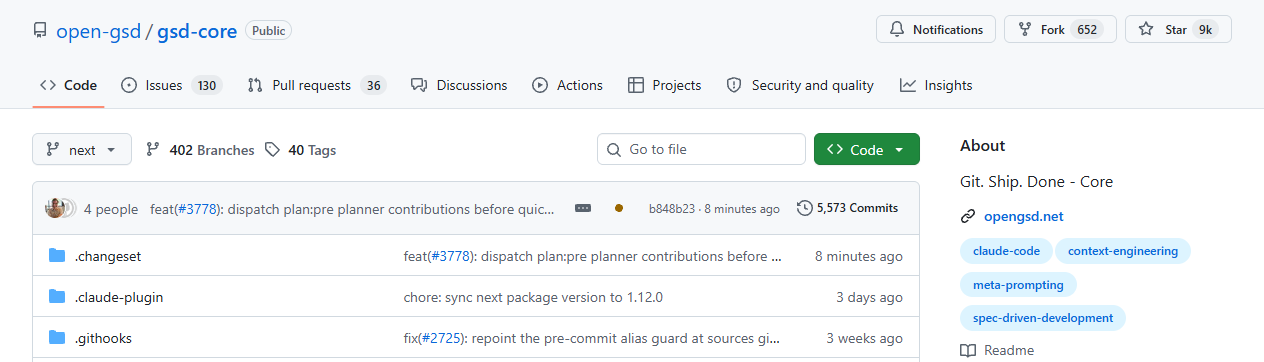
Task: Click the orange commit status dot
Action: tap(619, 208)
